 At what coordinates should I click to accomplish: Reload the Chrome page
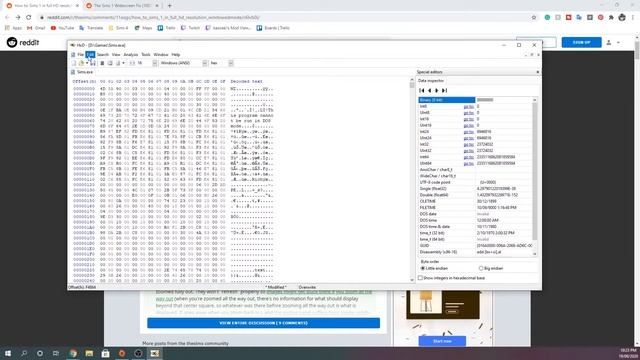29,18
